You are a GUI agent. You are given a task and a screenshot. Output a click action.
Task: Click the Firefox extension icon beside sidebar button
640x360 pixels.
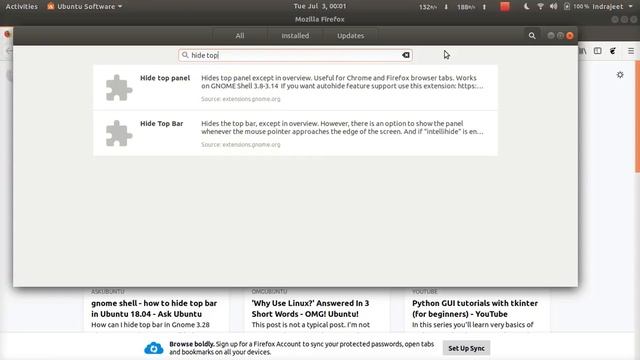click(x=613, y=51)
